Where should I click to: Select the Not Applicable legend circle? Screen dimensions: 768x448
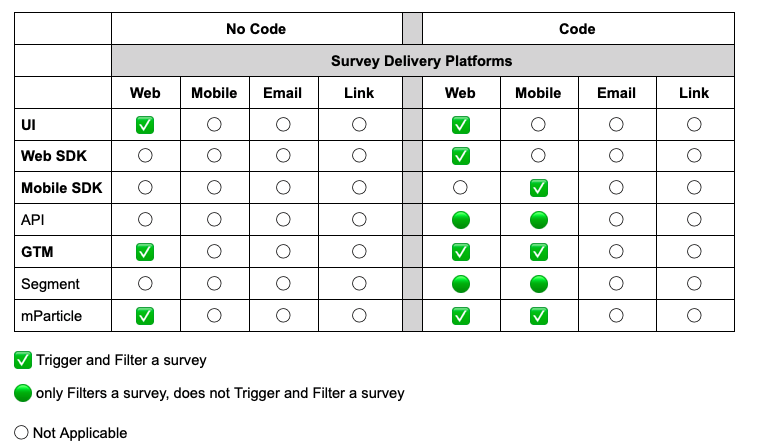coord(21,432)
